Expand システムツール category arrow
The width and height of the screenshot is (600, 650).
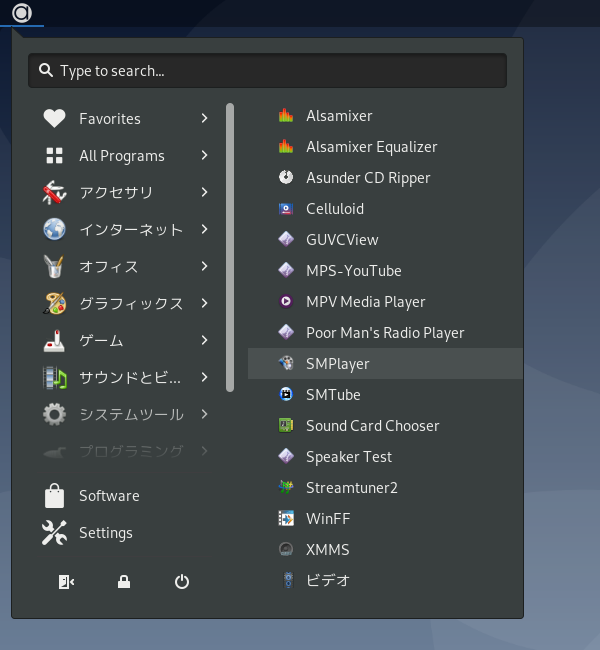tap(204, 414)
